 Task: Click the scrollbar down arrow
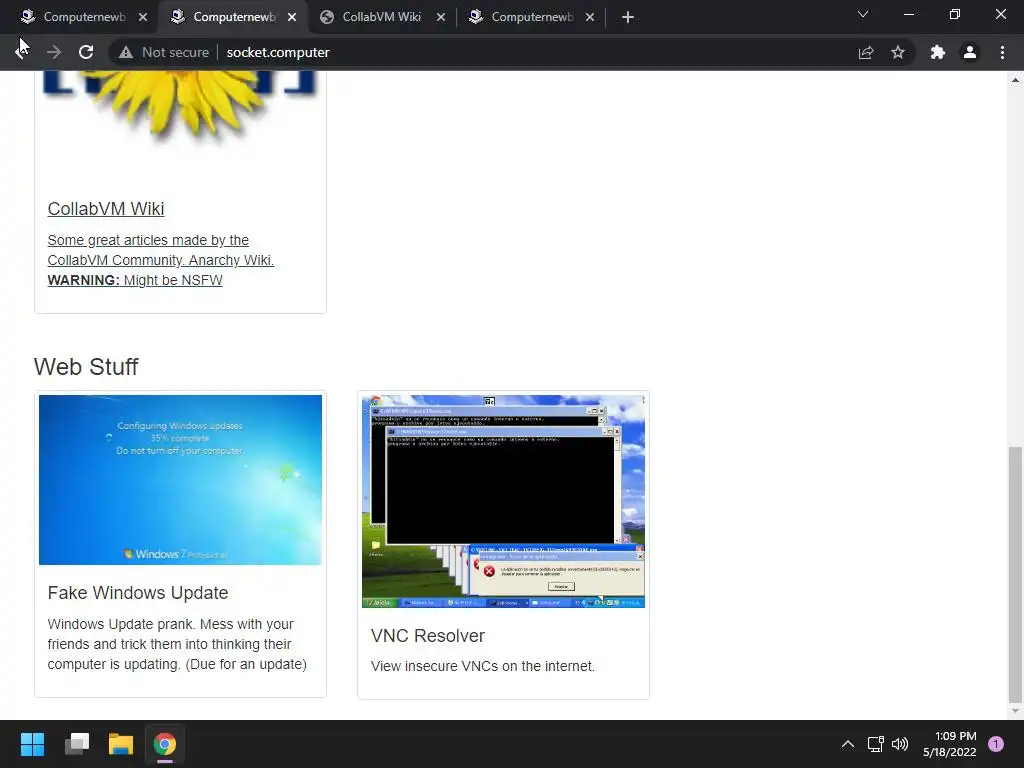coord(1015,711)
